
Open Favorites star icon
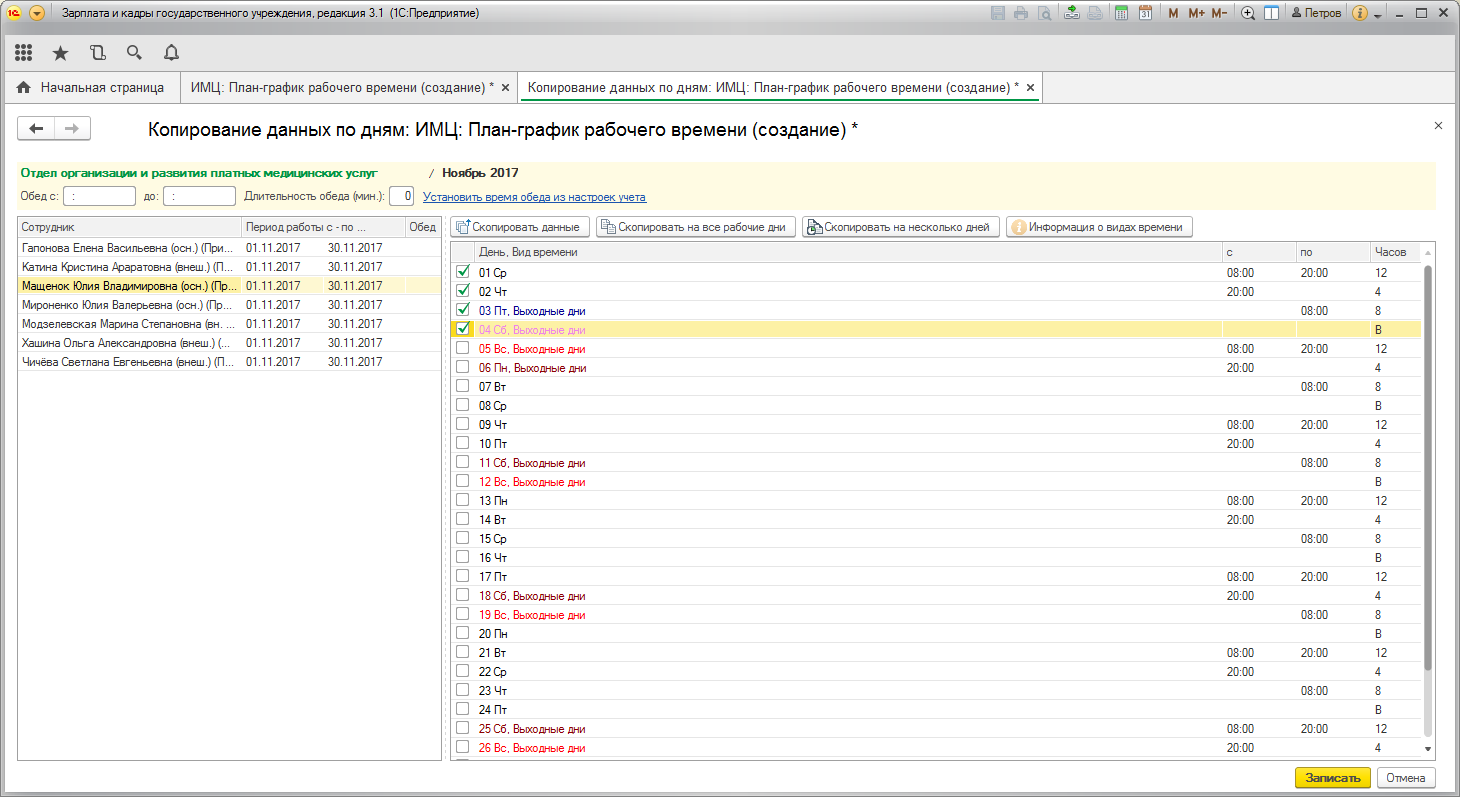pos(60,53)
